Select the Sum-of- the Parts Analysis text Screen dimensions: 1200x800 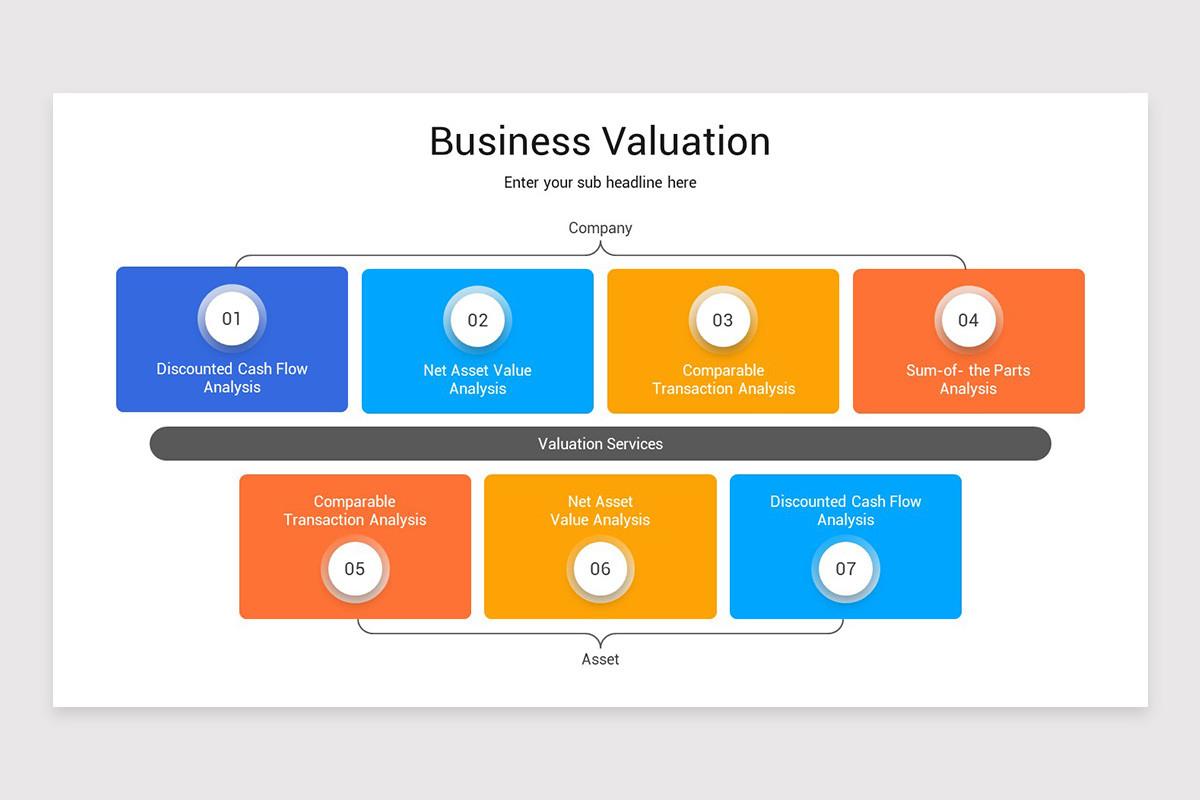point(968,379)
